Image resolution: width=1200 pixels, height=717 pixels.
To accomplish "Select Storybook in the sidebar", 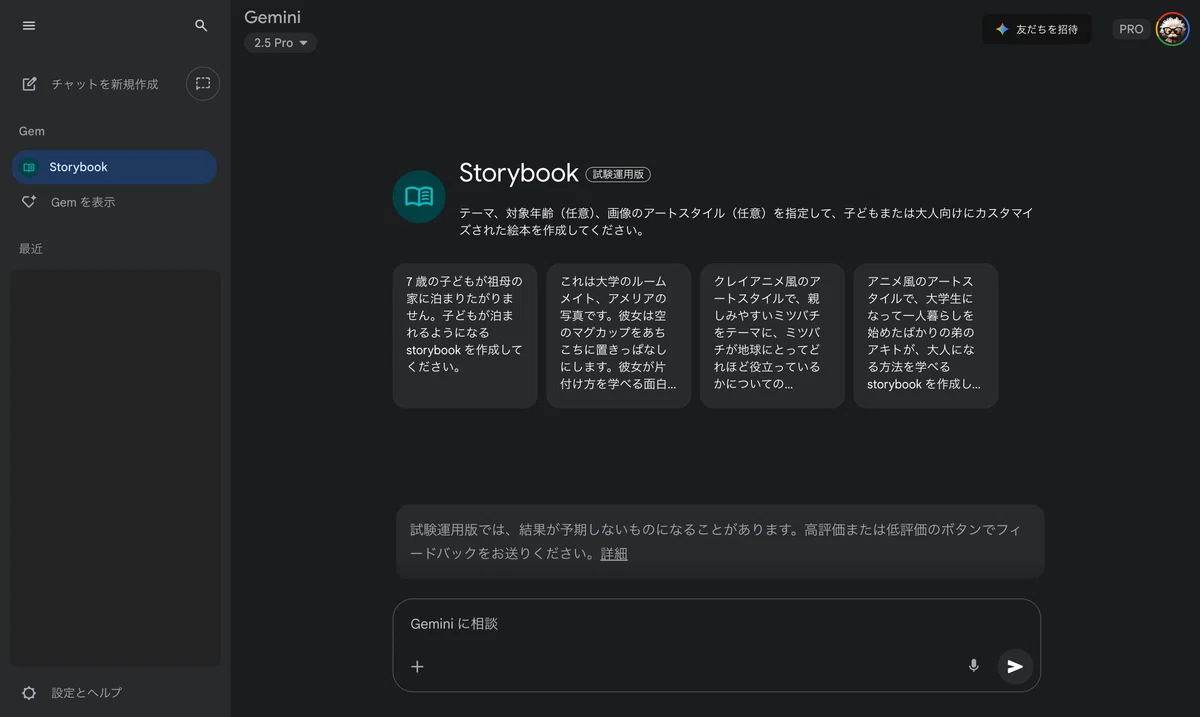I will coord(114,167).
